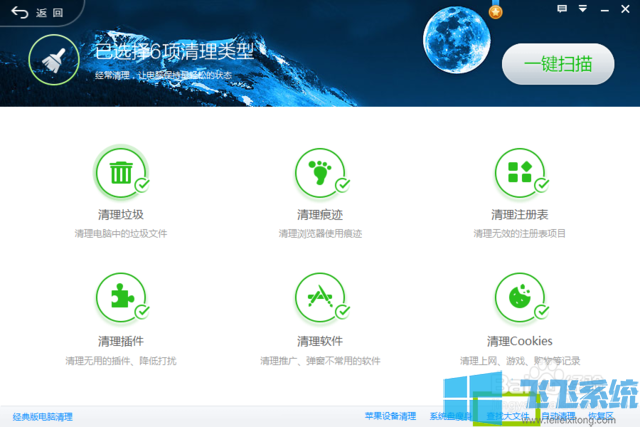
Task: Click description 清理无用的插件、降低打扰
Action: click(121, 361)
